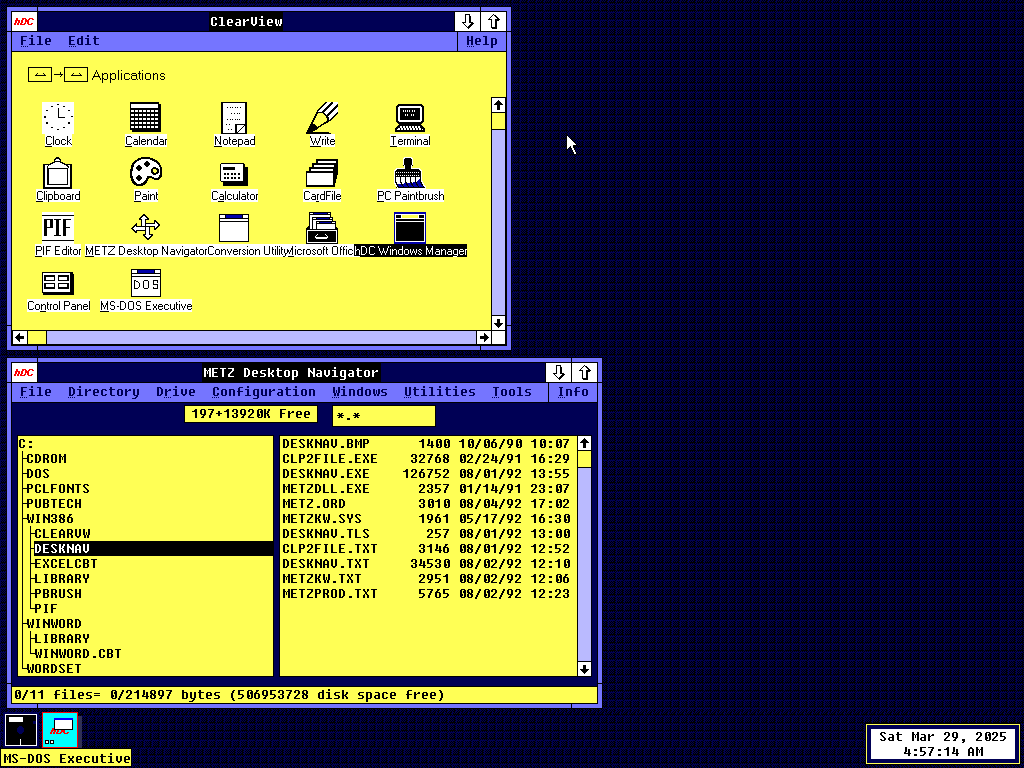1024x768 pixels.
Task: Select file METZPROD.TXT
Action: (x=426, y=594)
